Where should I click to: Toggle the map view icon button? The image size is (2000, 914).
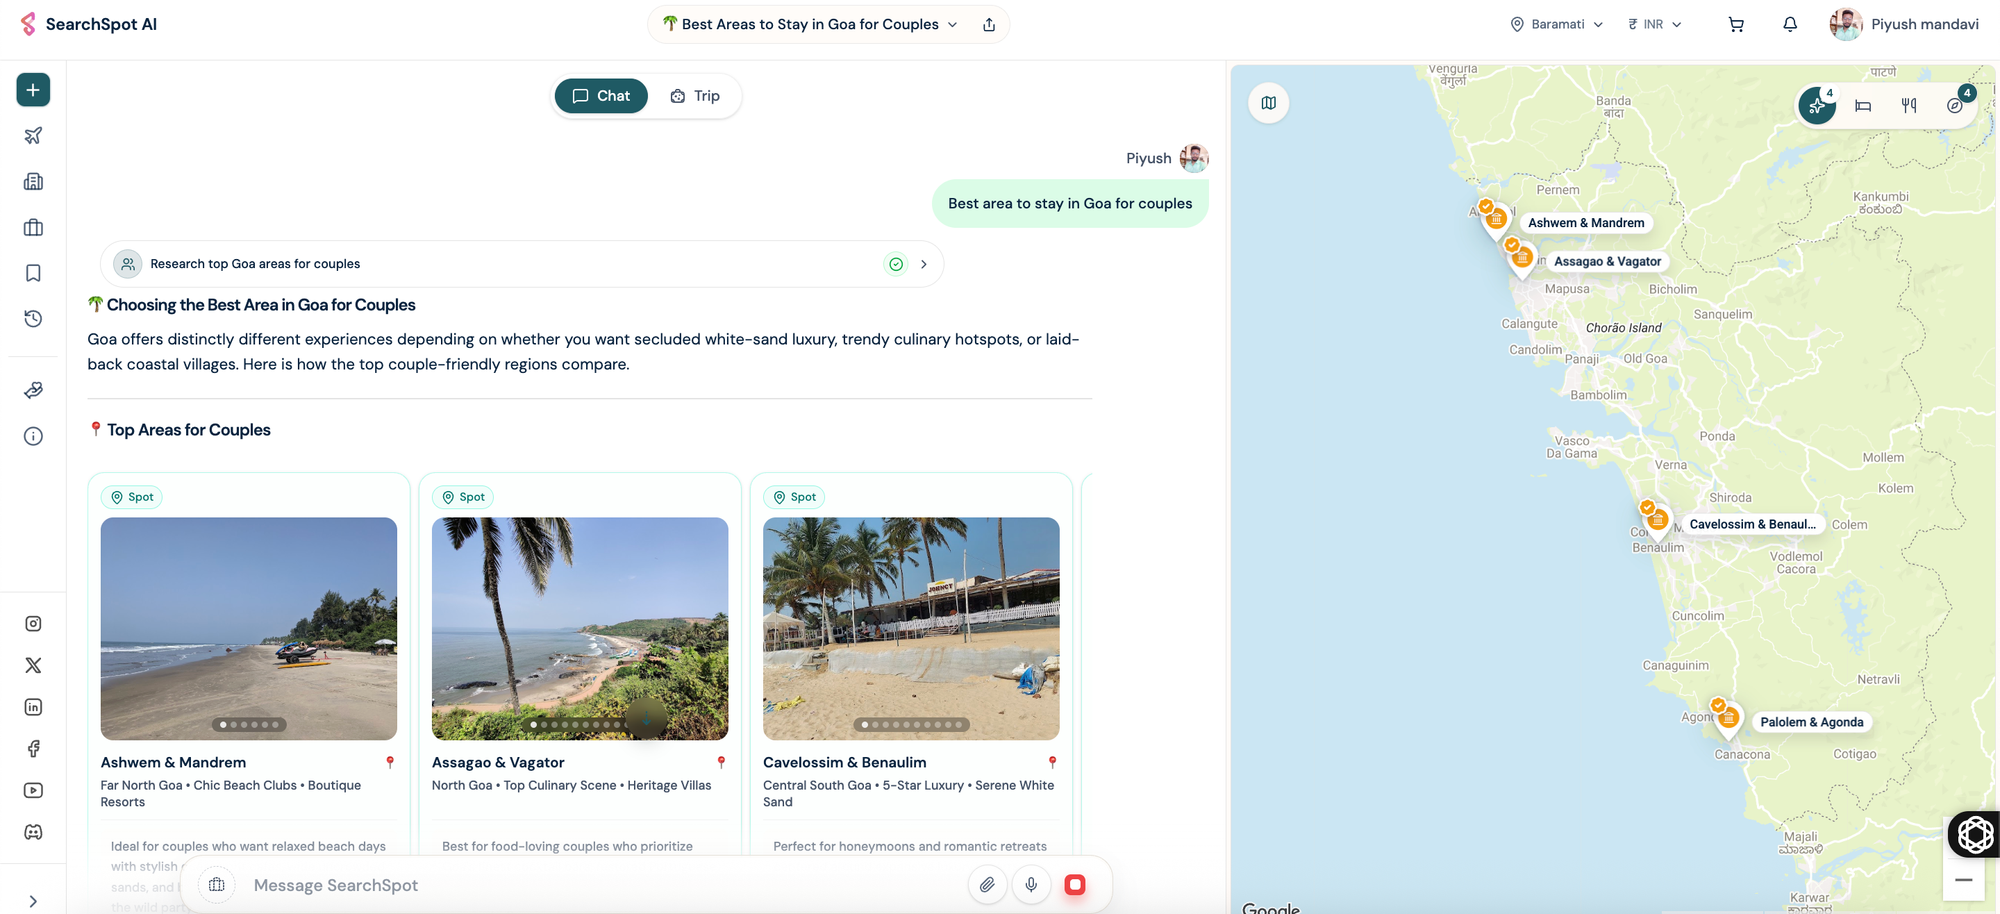point(1269,103)
